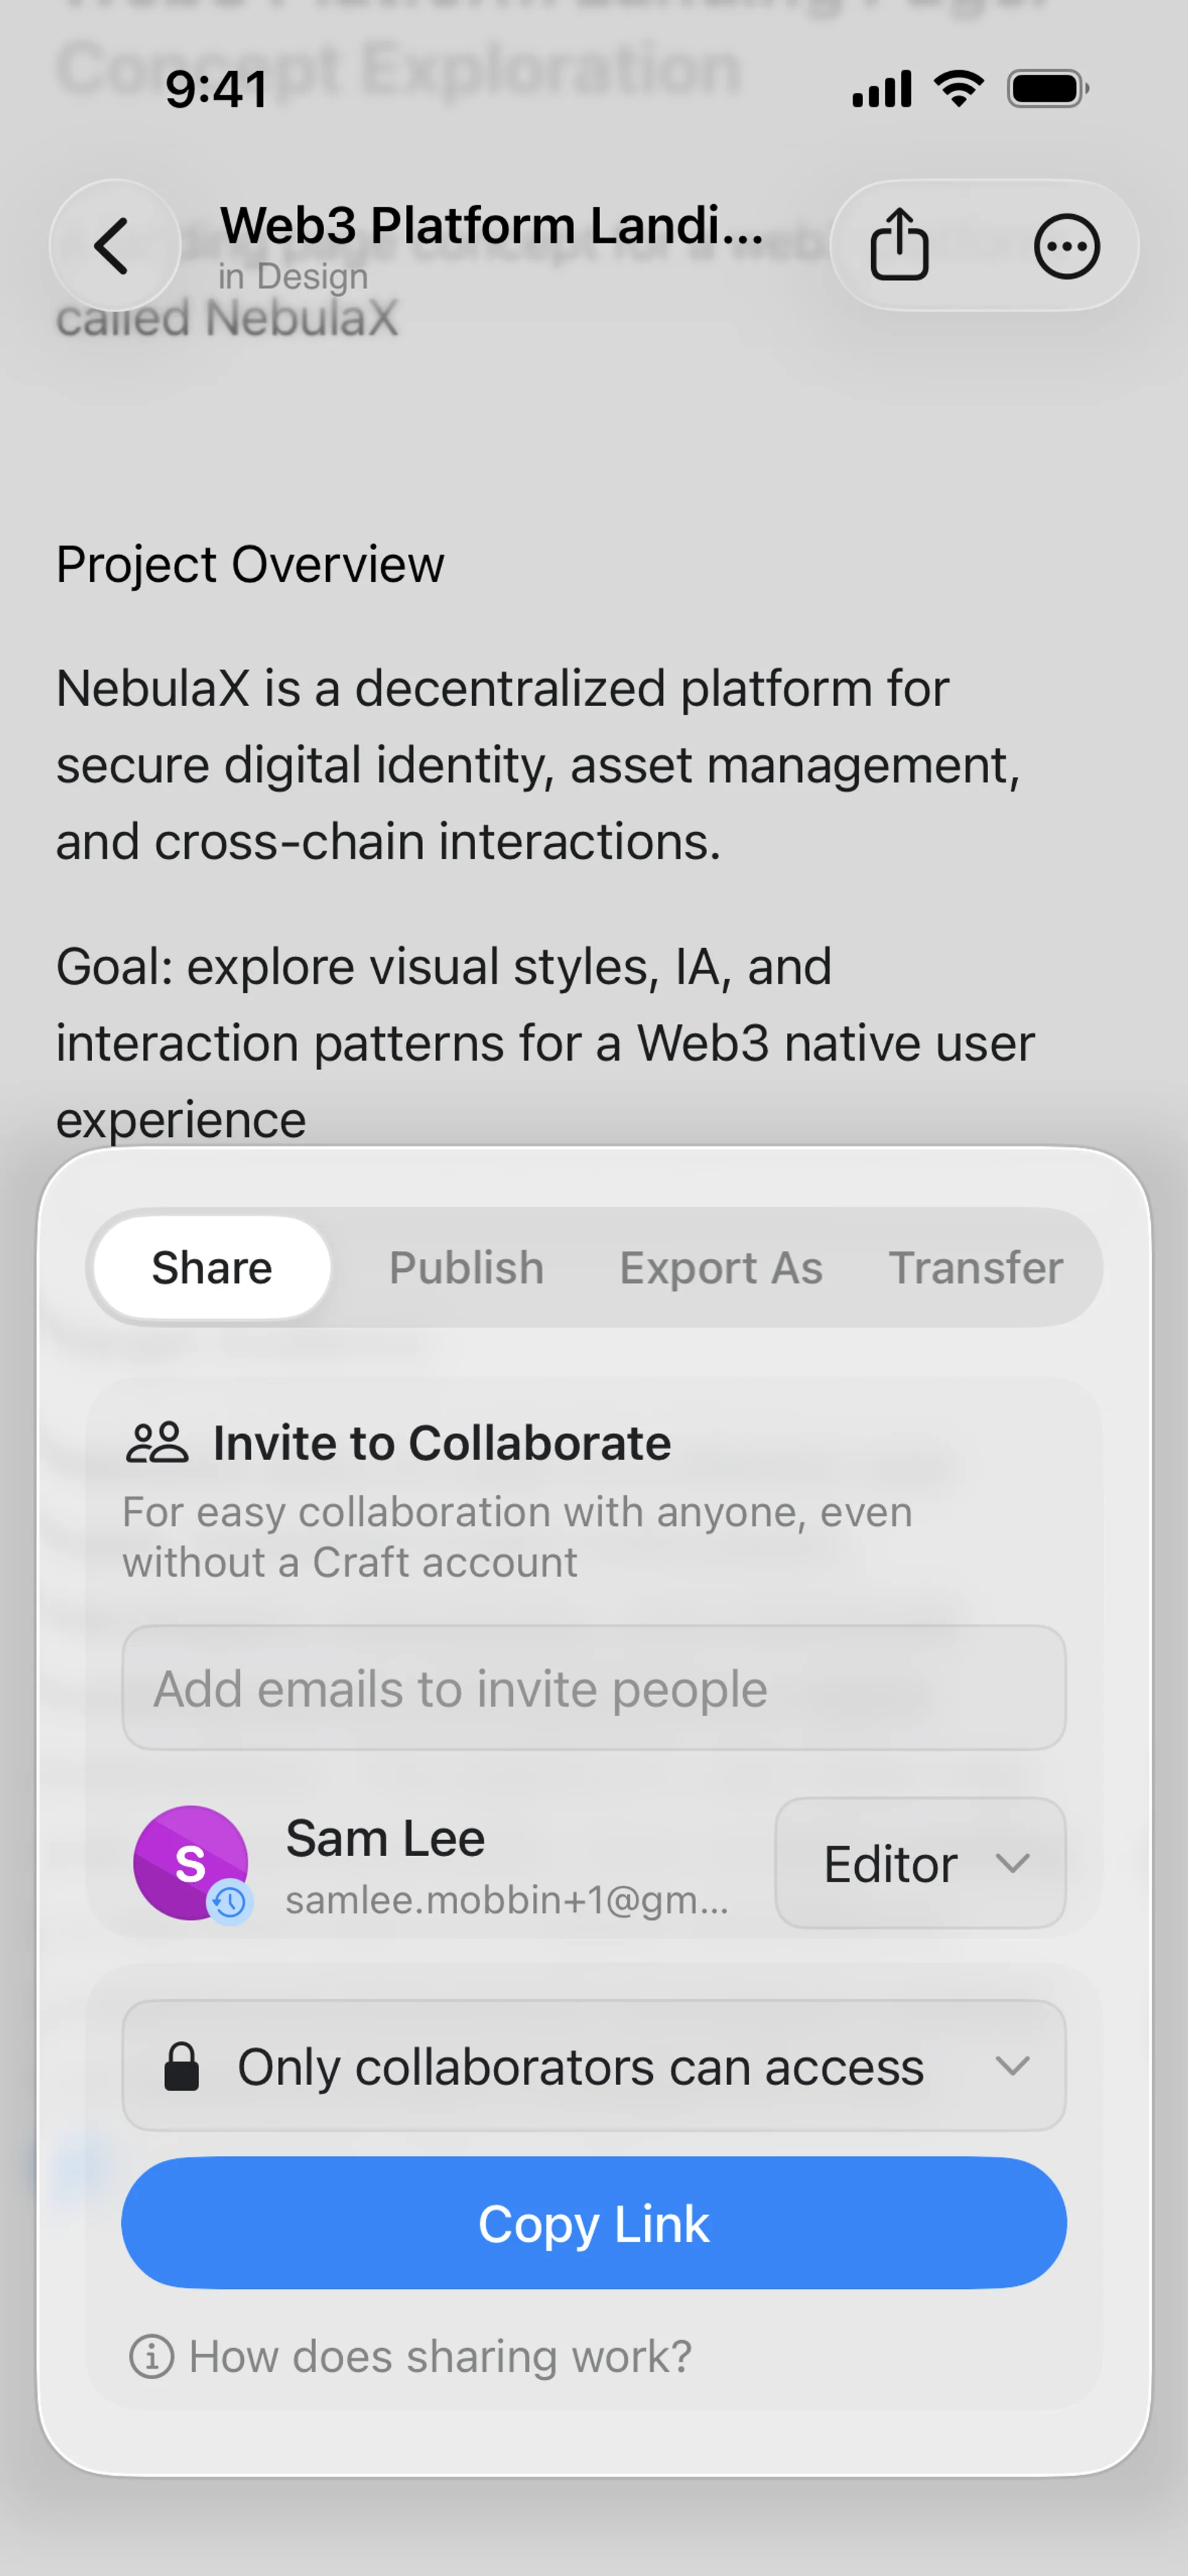Tap Sam Lee's purple avatar
Viewport: 1188px width, 2576px height.
tap(191, 1862)
